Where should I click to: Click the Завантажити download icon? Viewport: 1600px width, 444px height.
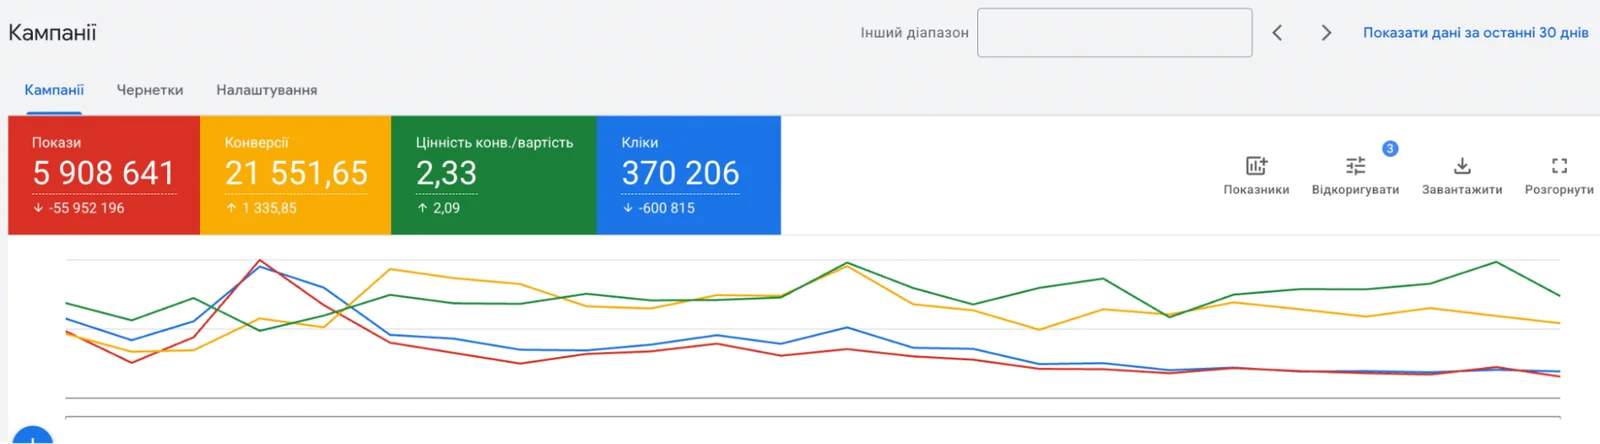coord(1462,166)
